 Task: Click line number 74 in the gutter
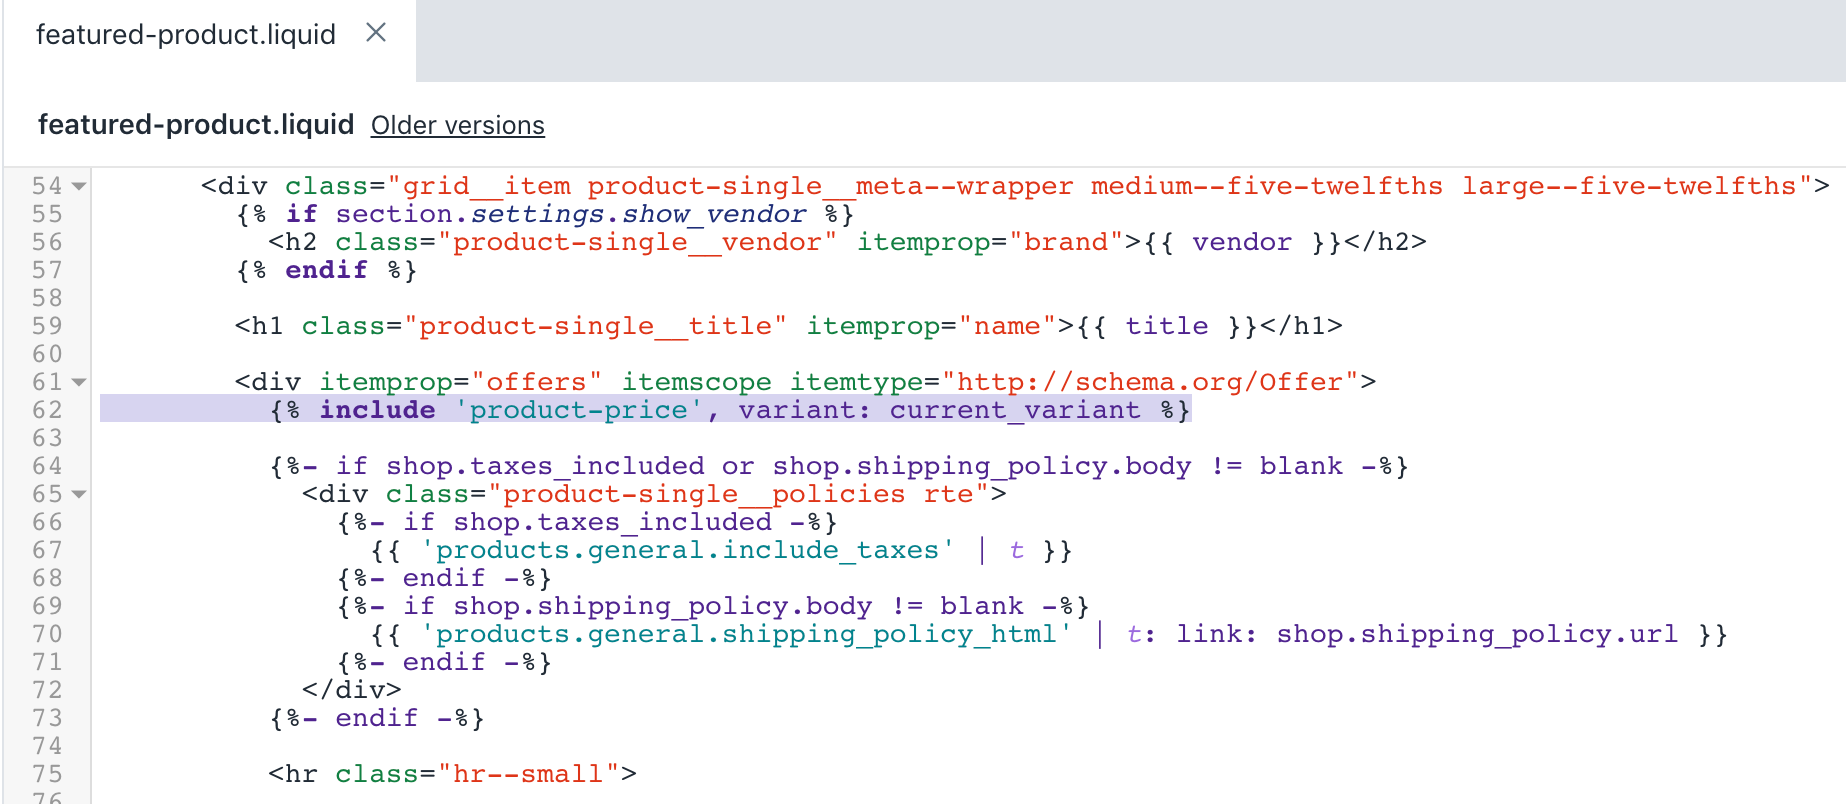[47, 746]
